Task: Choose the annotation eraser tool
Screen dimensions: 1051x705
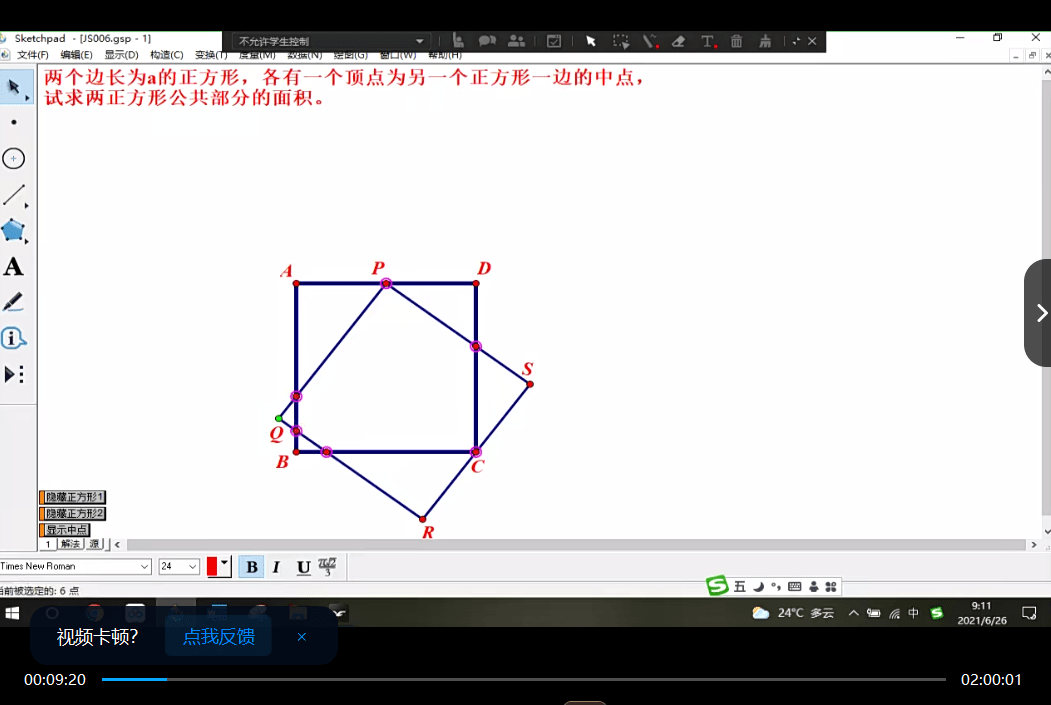Action: pos(678,41)
